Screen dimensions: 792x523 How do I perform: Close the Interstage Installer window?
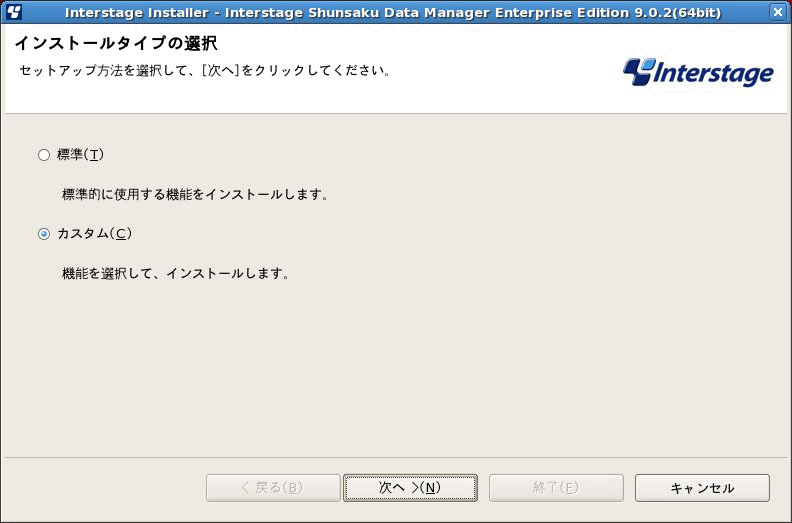coord(778,12)
